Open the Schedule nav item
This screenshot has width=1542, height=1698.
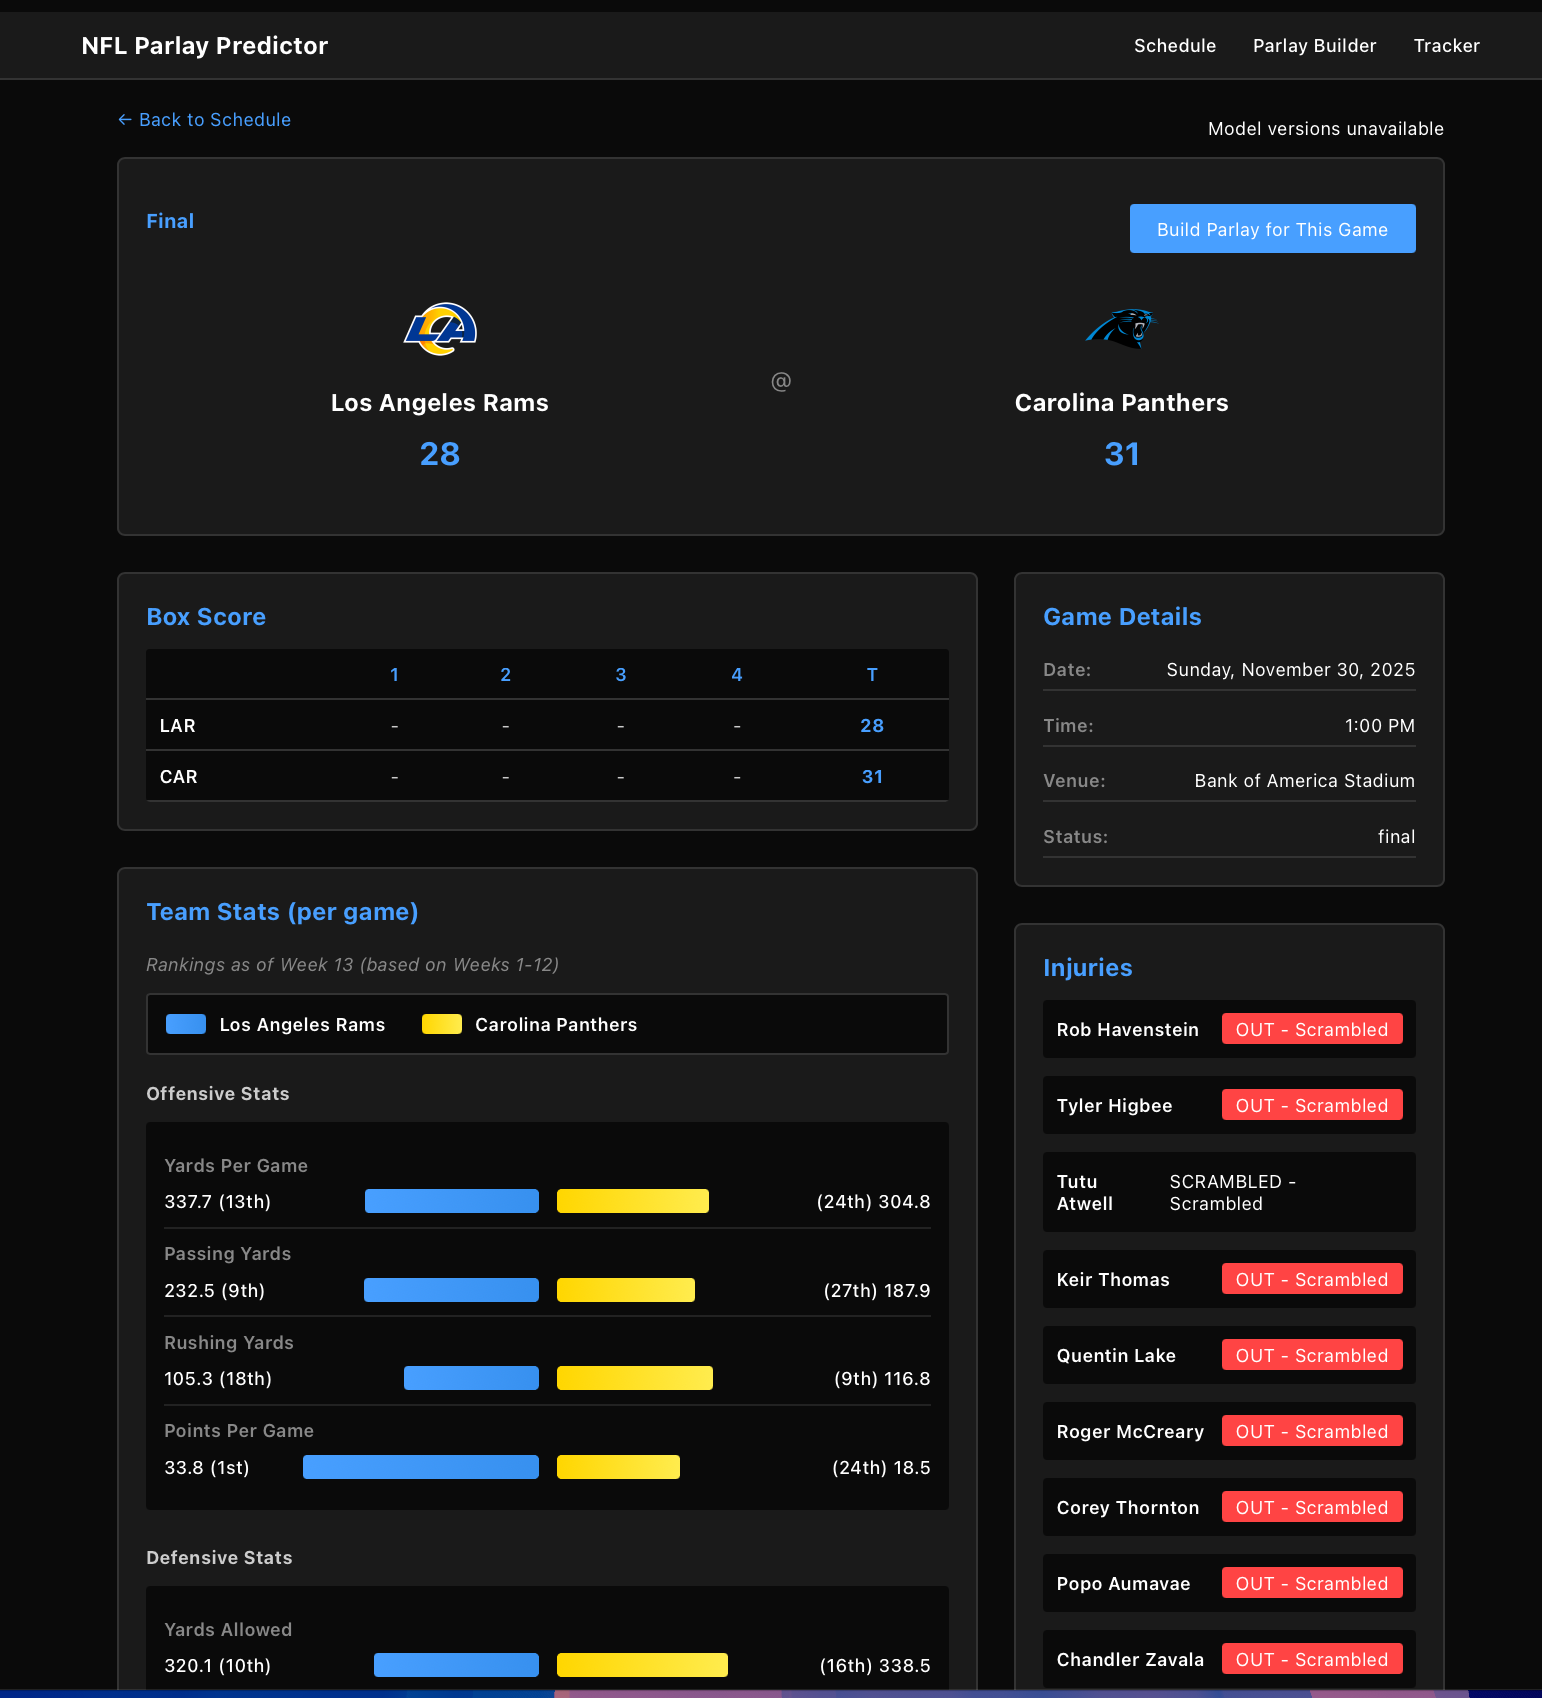pos(1174,46)
